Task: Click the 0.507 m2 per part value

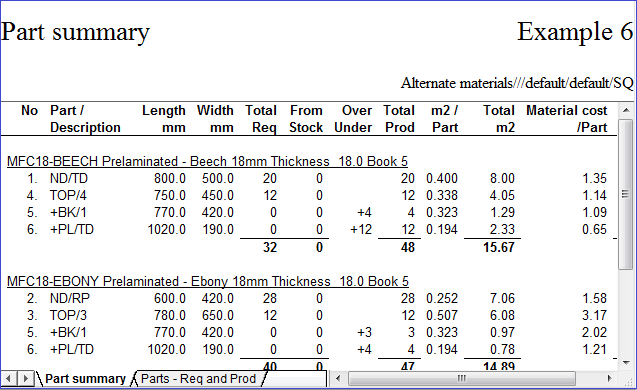Action: pos(442,315)
